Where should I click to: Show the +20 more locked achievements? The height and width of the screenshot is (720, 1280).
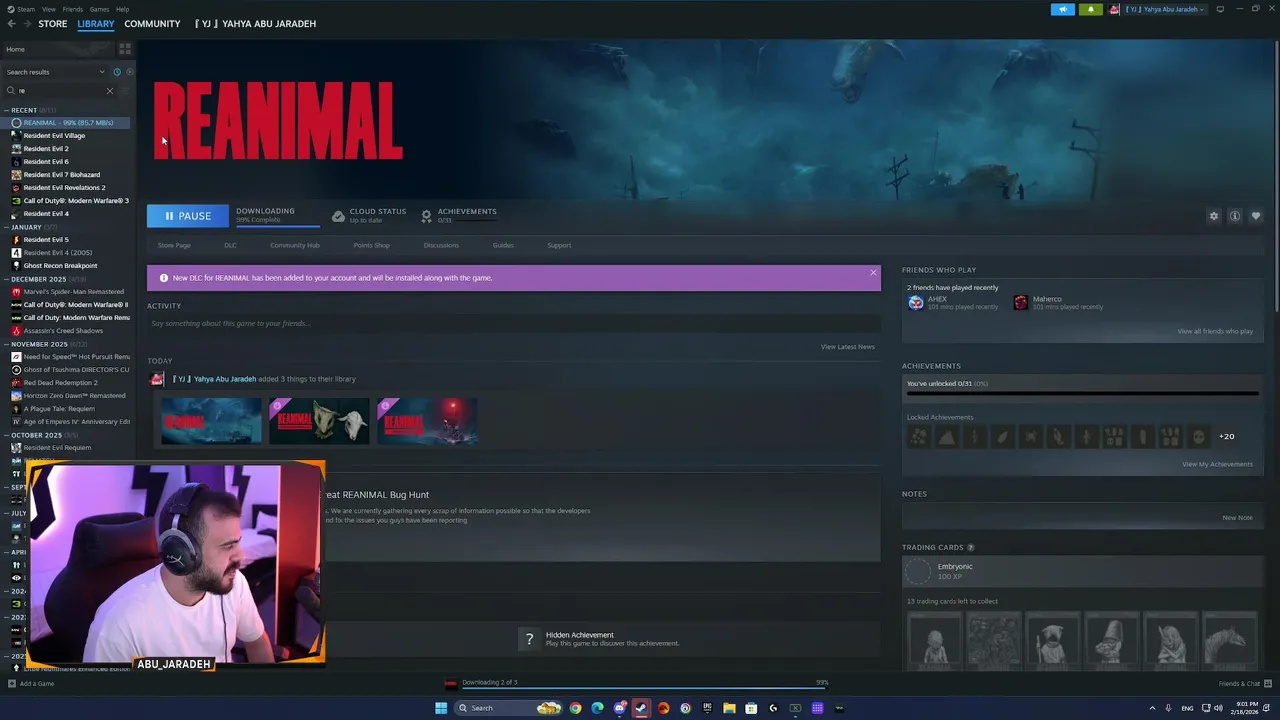pos(1226,437)
